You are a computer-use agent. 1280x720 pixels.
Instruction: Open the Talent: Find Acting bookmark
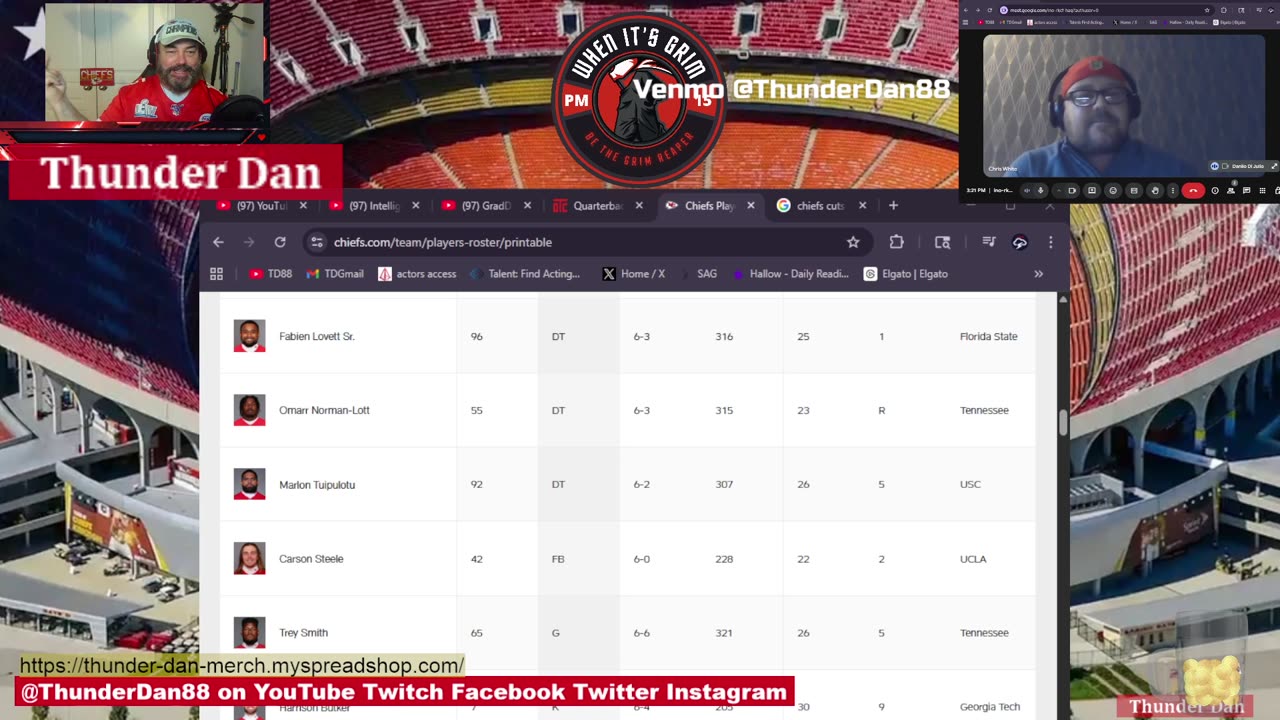(525, 274)
